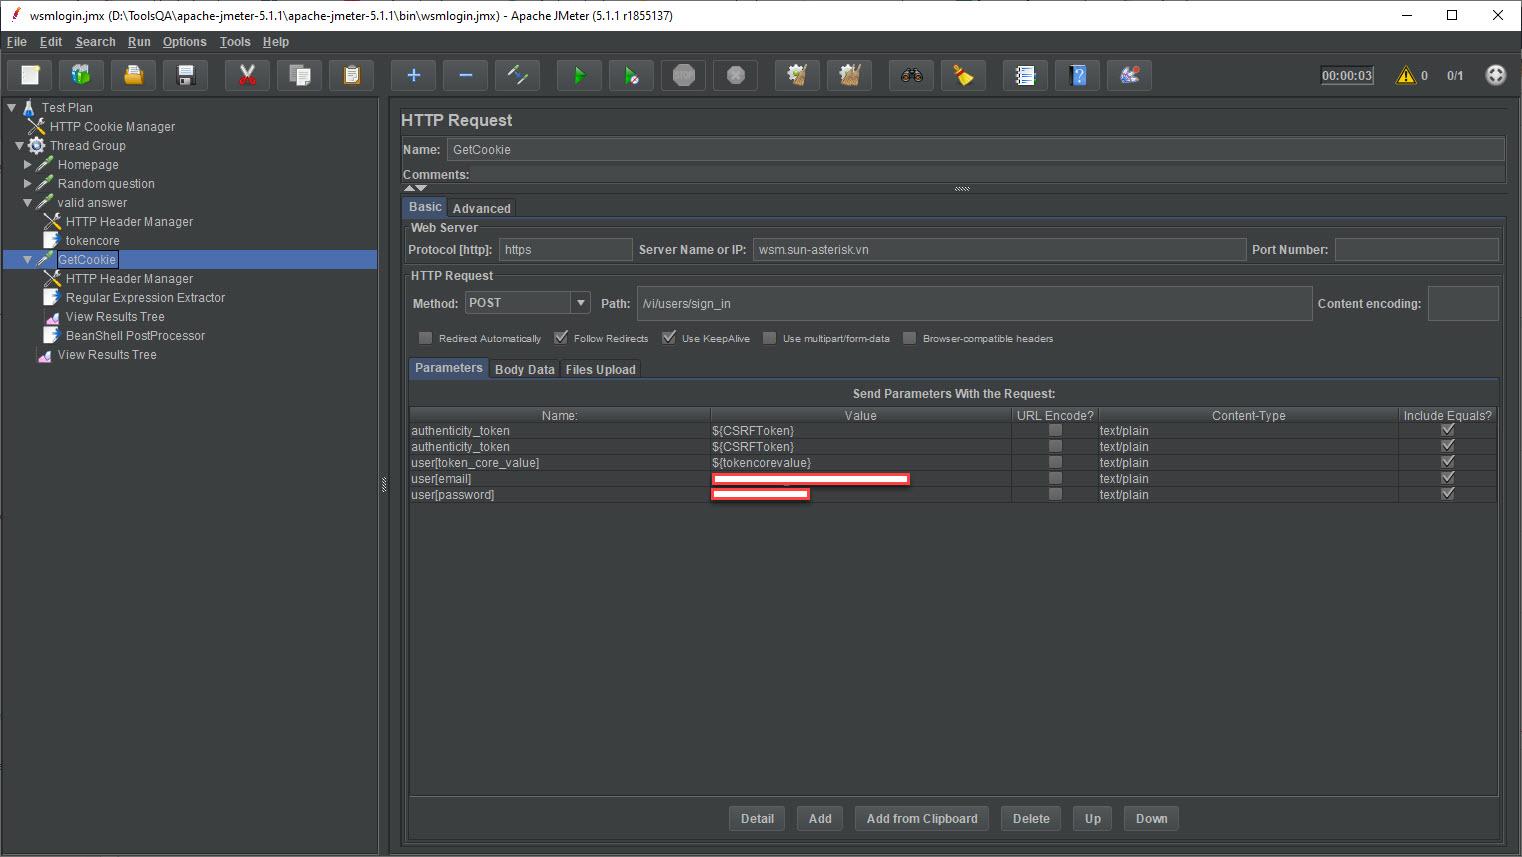Click the red Stop toolbar icon
This screenshot has width=1522, height=857.
(x=684, y=75)
